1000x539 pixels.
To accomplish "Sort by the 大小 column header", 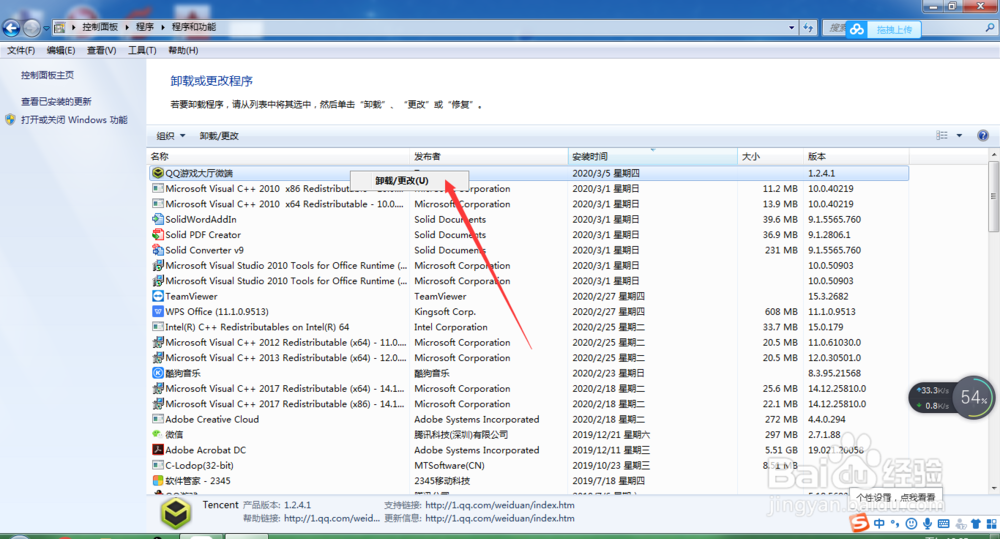I will (x=770, y=156).
